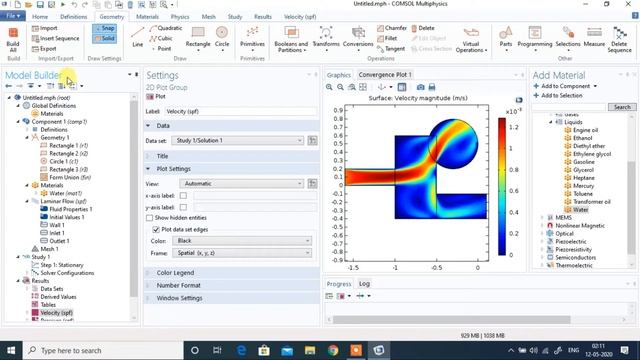The width and height of the screenshot is (640, 360).
Task: Toggle Solid draw setting
Action: (x=104, y=38)
